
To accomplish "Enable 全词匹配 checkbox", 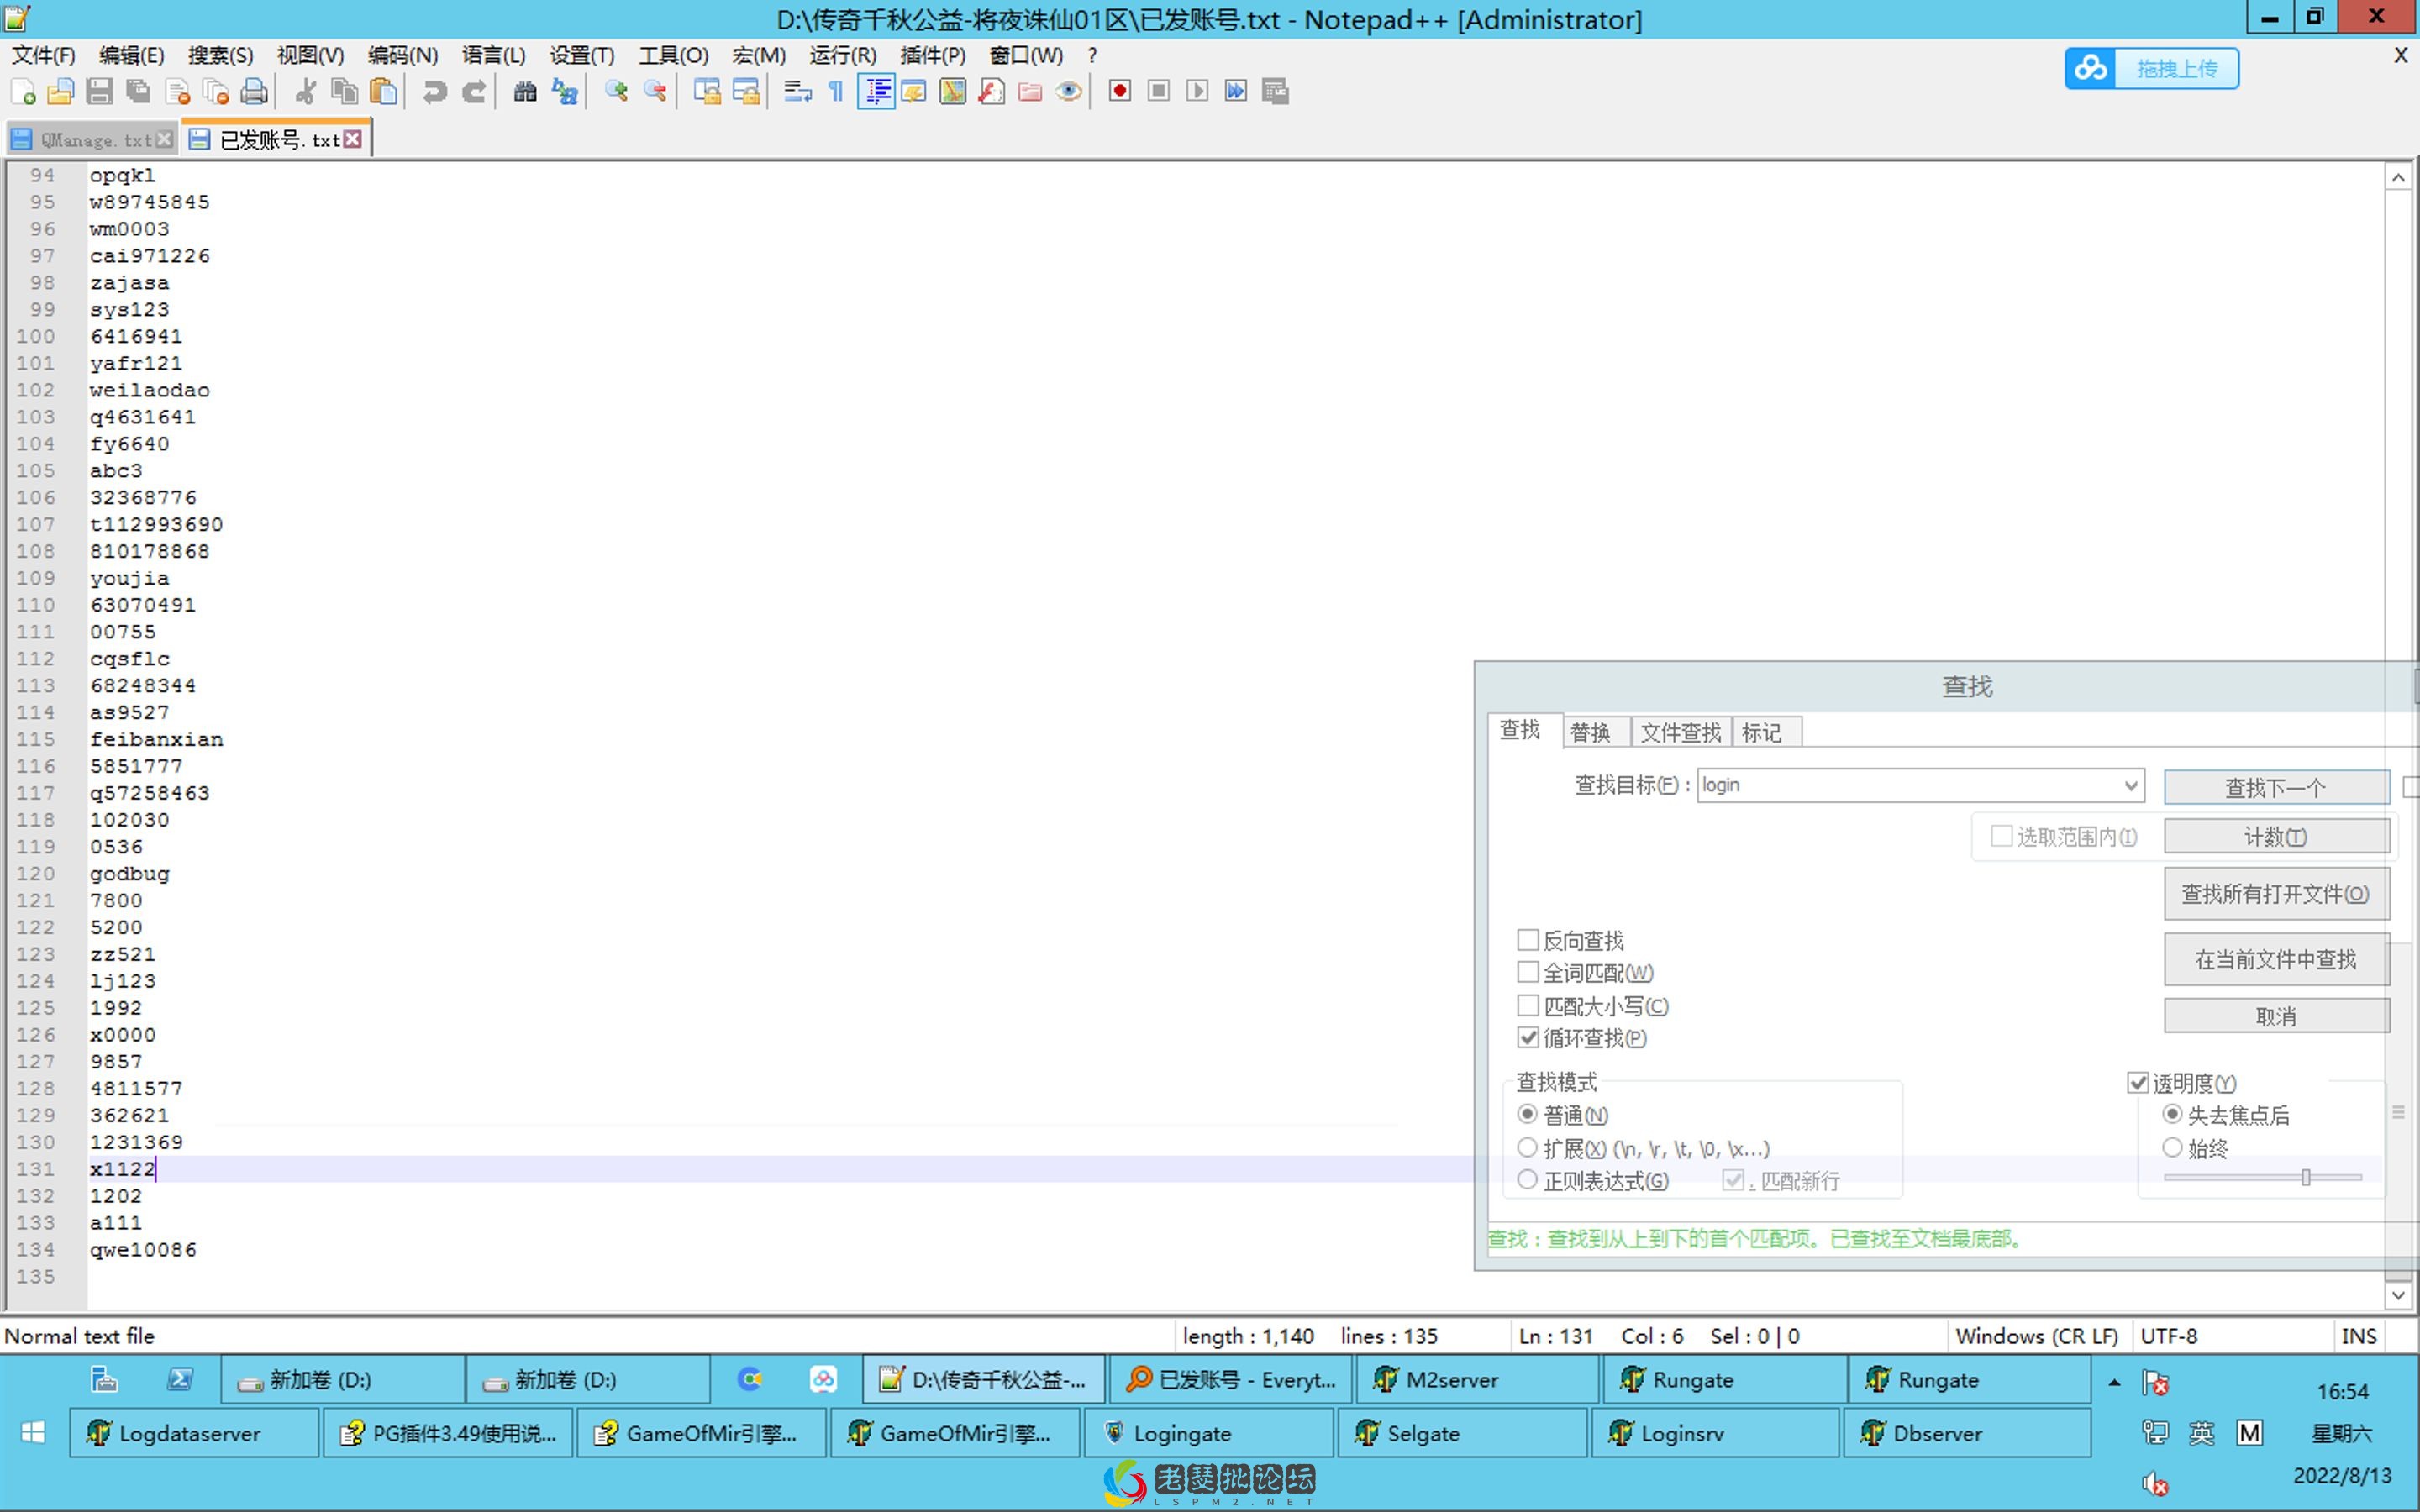I will coord(1528,972).
